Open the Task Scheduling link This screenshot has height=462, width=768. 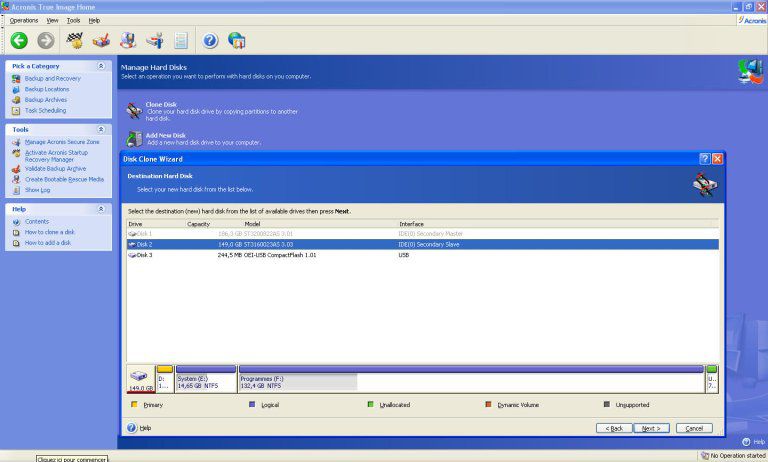(x=46, y=111)
